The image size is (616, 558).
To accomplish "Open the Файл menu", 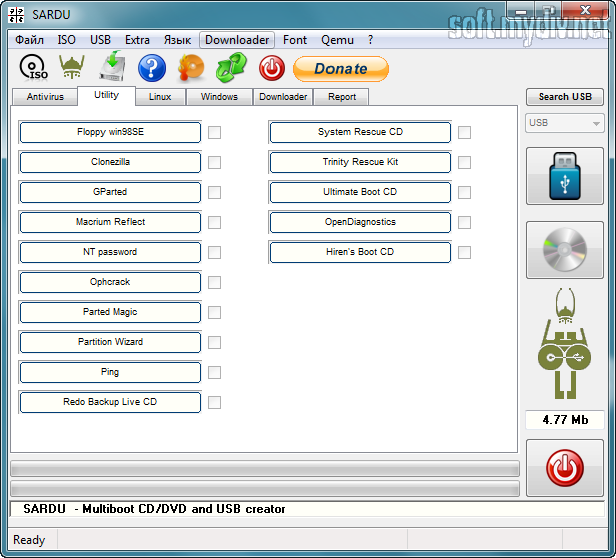I will tap(29, 40).
